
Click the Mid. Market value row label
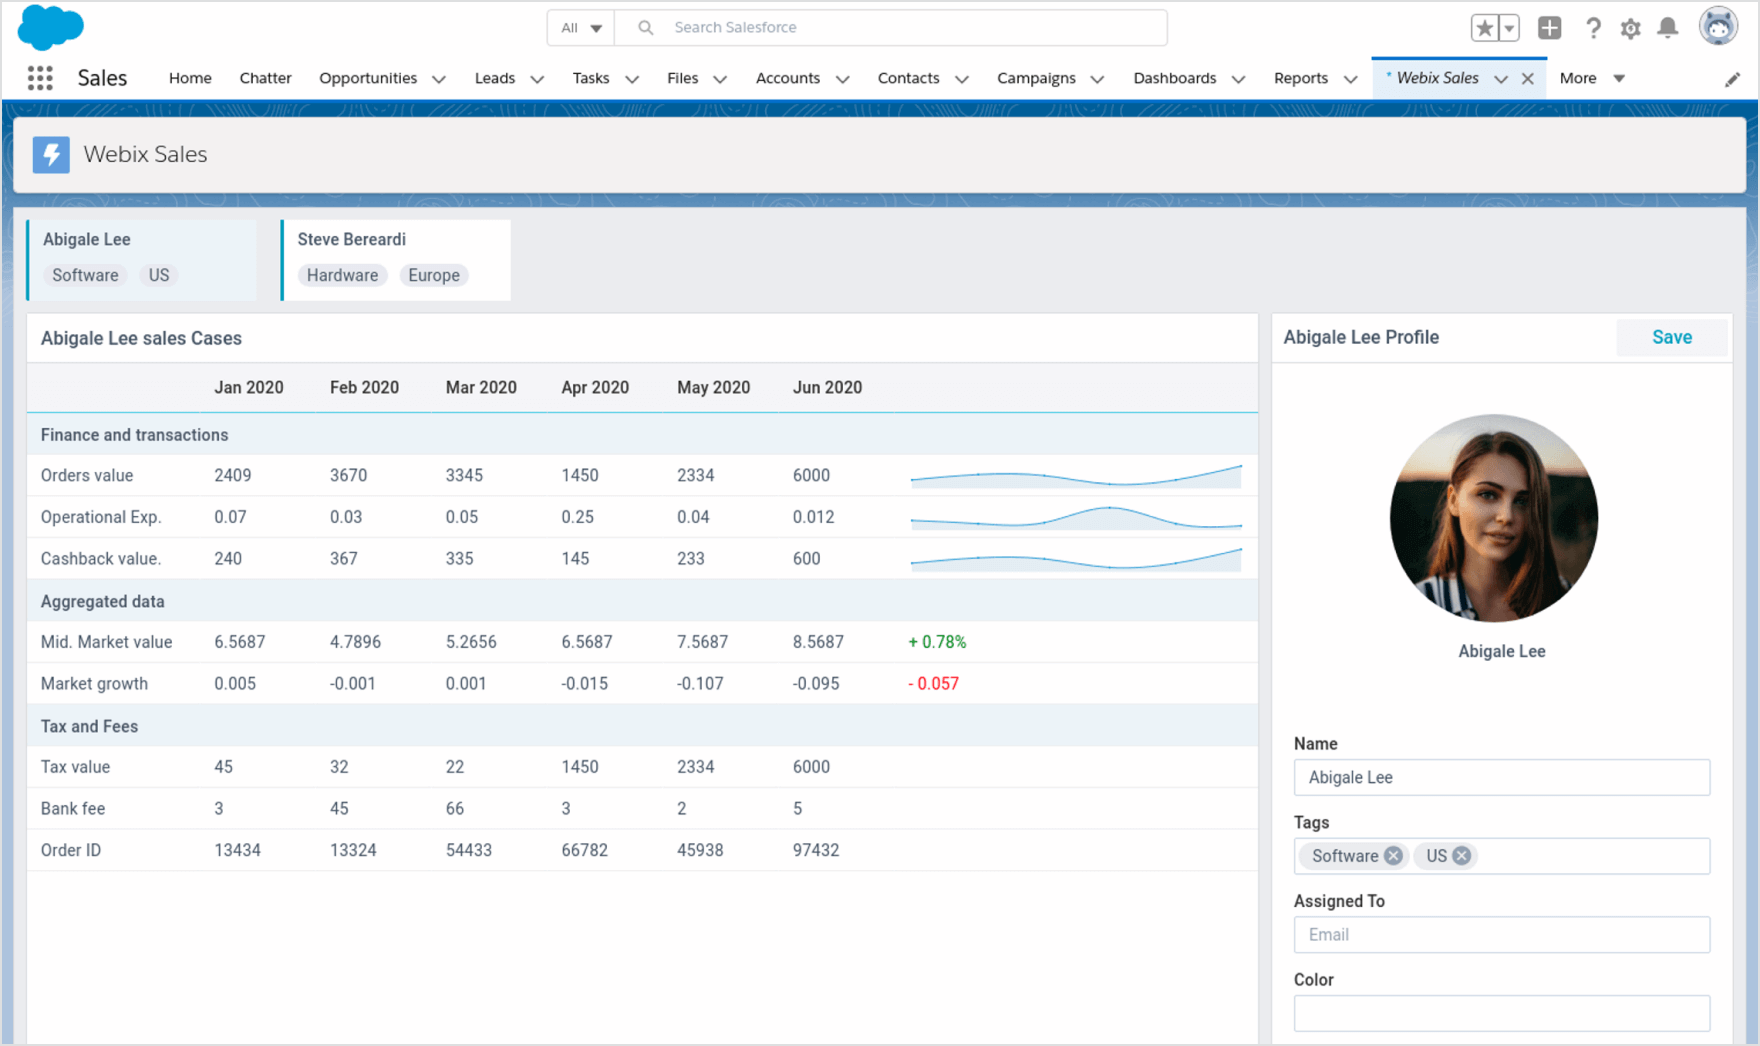[x=106, y=642]
